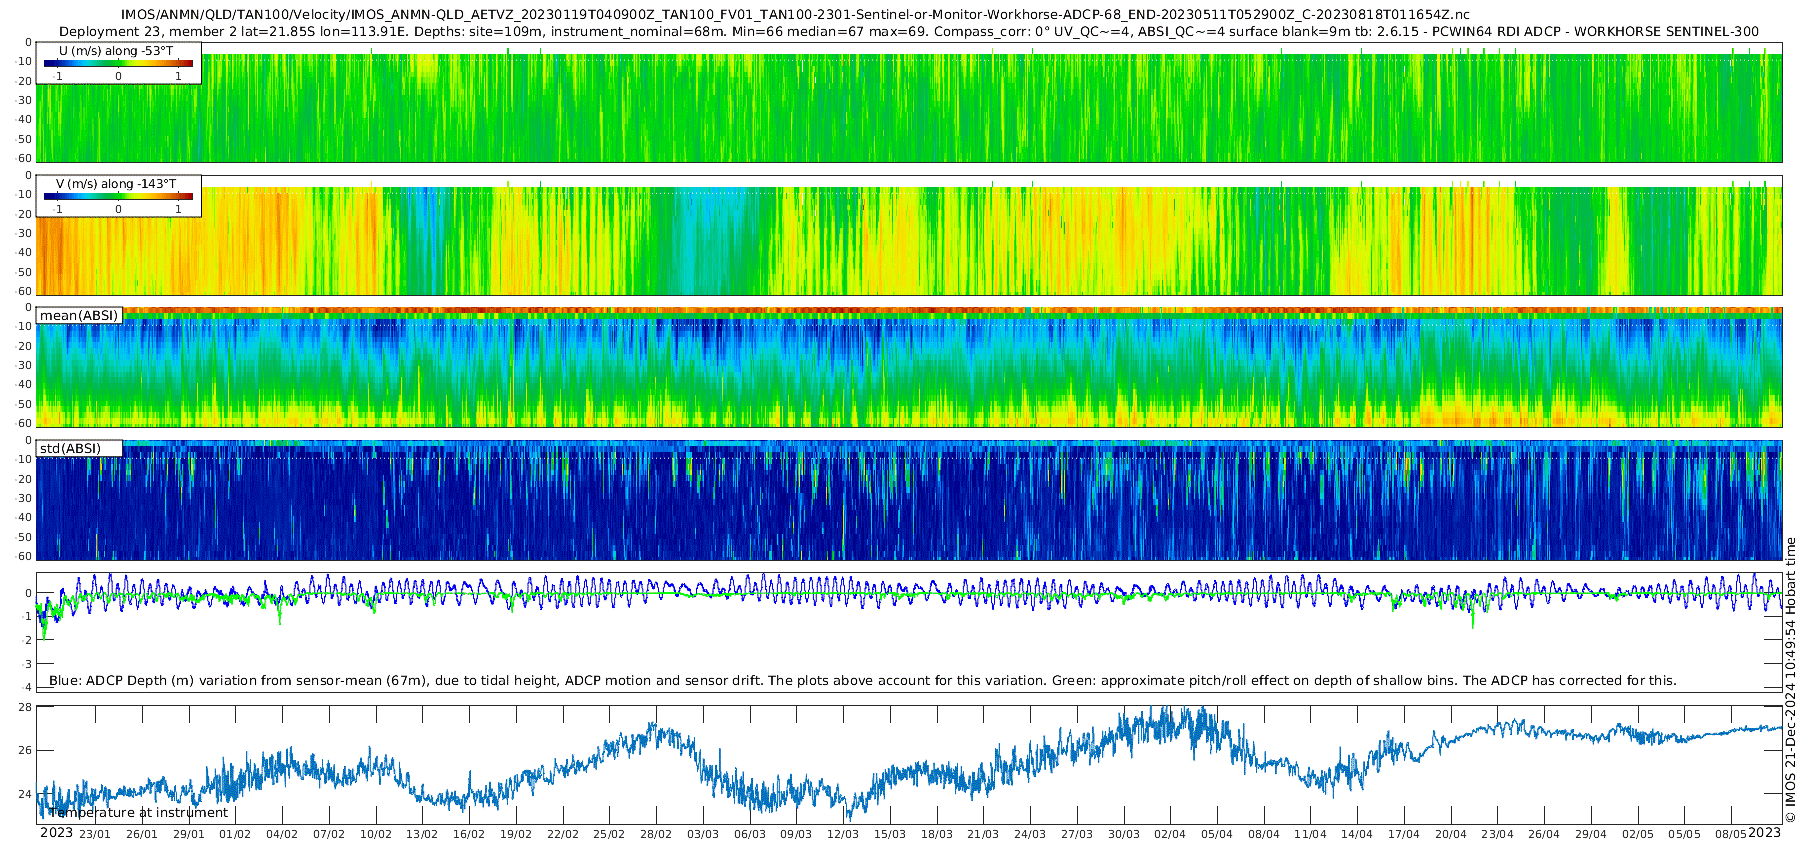Click the deployment metadata subtitle line
The width and height of the screenshot is (1800, 850).
(x=908, y=32)
